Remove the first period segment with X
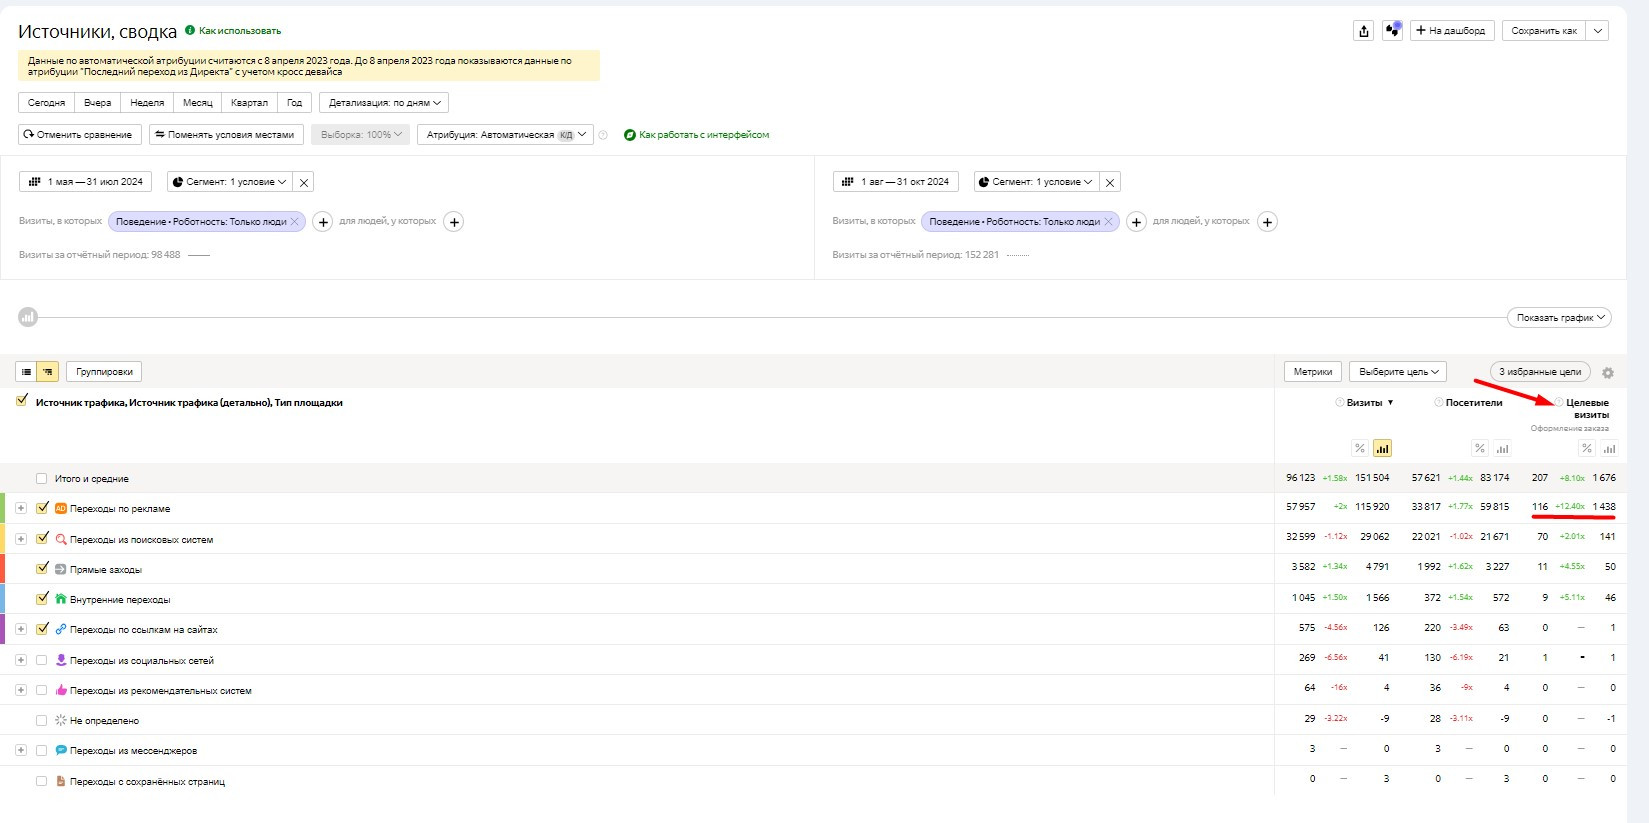This screenshot has width=1649, height=823. click(x=304, y=182)
